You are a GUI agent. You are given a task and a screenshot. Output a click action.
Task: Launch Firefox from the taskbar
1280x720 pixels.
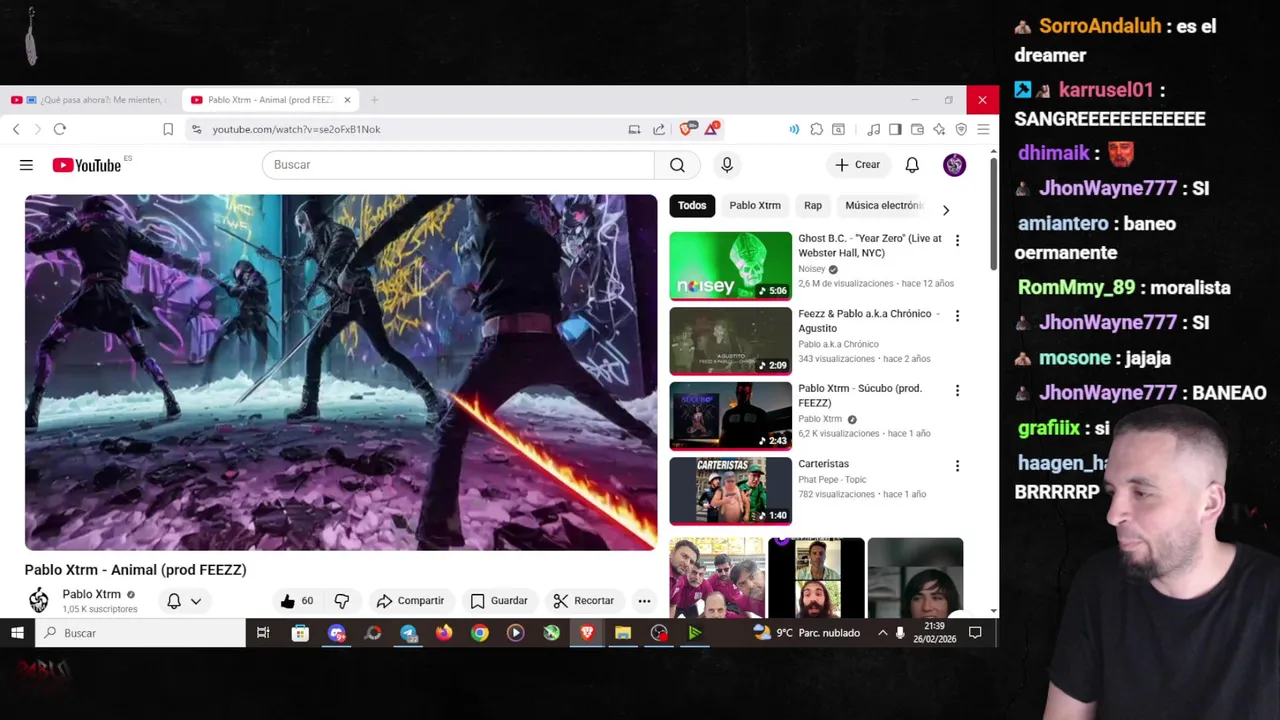(x=444, y=633)
